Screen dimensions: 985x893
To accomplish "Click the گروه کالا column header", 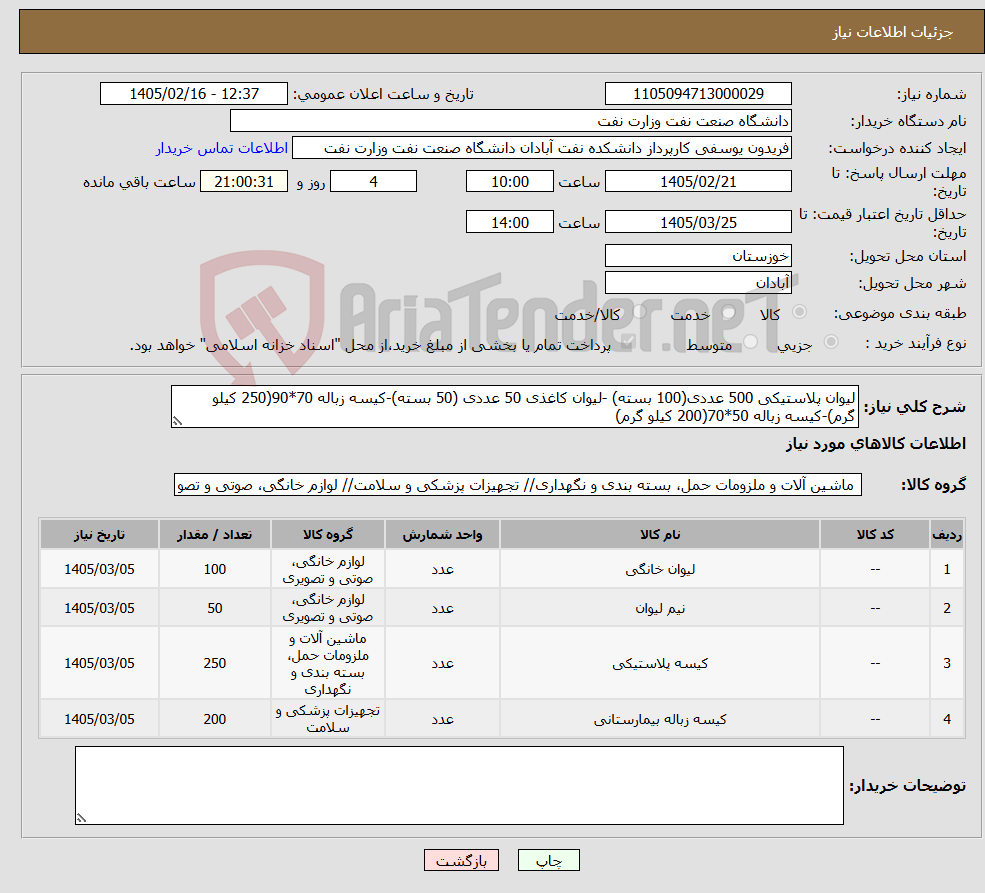I will (327, 534).
